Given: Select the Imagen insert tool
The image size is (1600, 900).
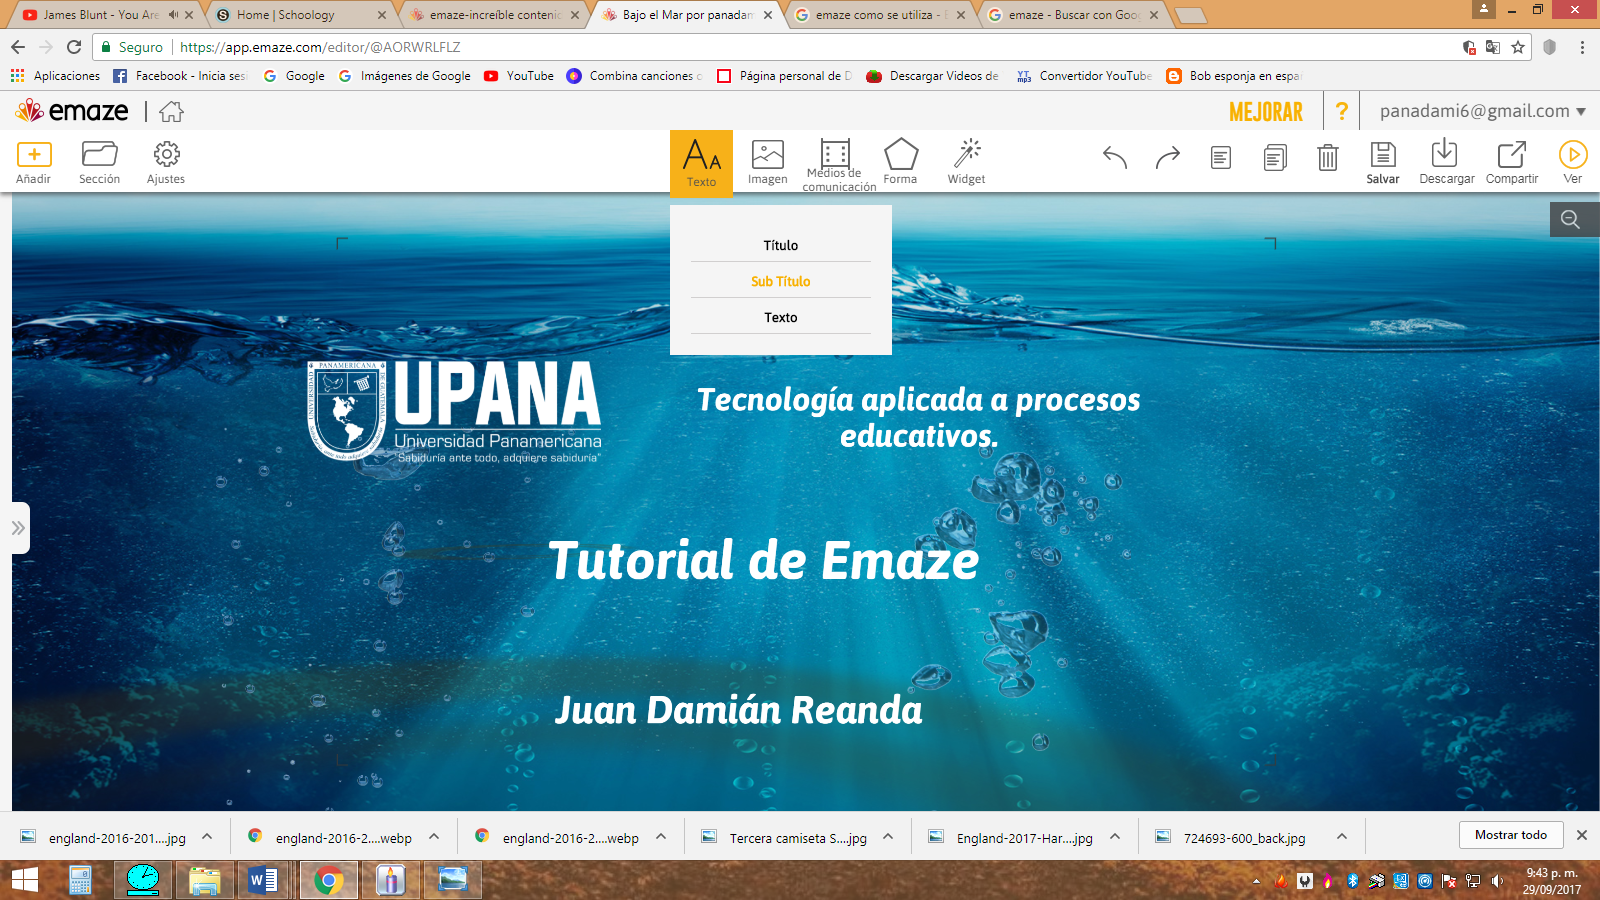Looking at the screenshot, I should point(767,160).
